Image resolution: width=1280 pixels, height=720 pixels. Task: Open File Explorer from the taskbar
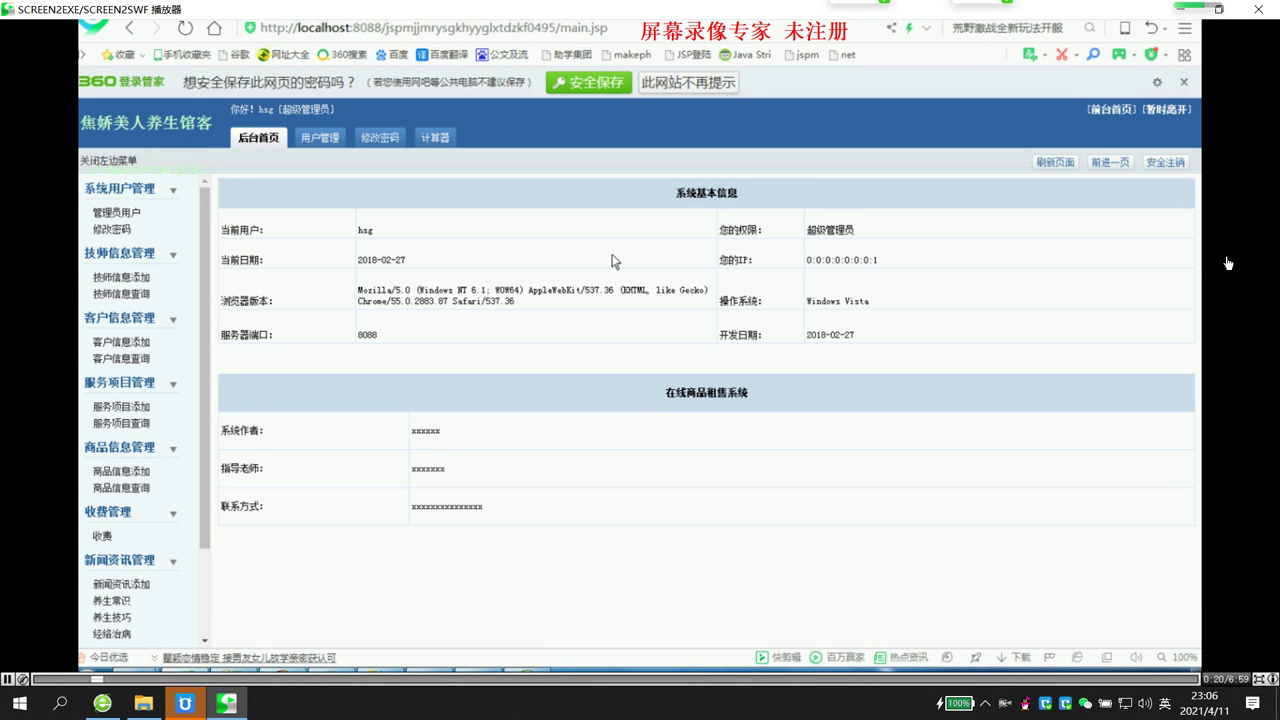click(x=143, y=703)
